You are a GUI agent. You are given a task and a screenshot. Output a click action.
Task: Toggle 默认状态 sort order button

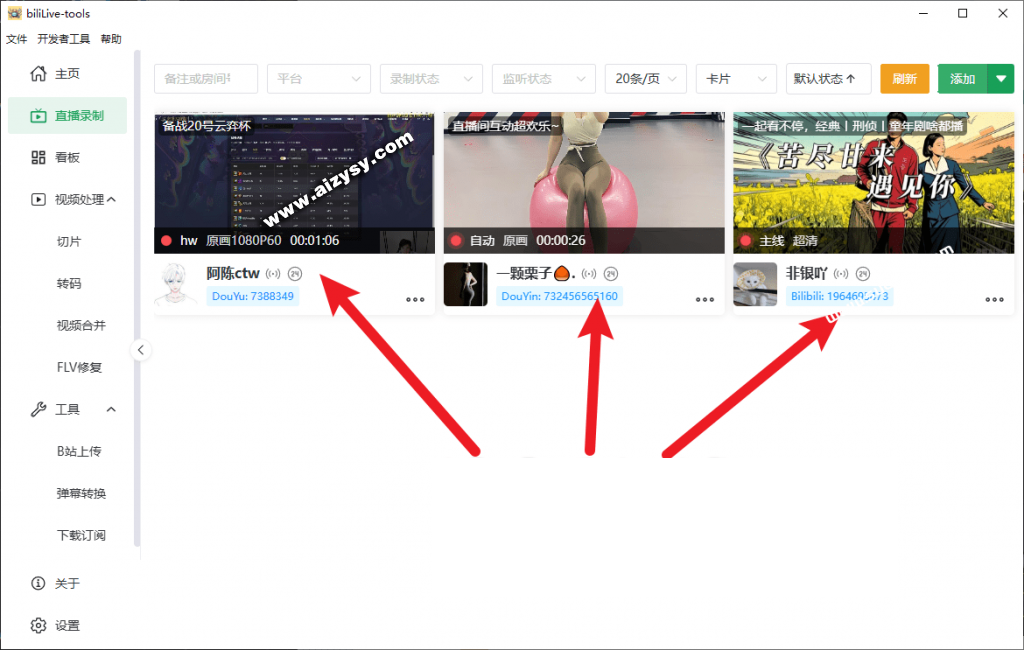tap(828, 79)
